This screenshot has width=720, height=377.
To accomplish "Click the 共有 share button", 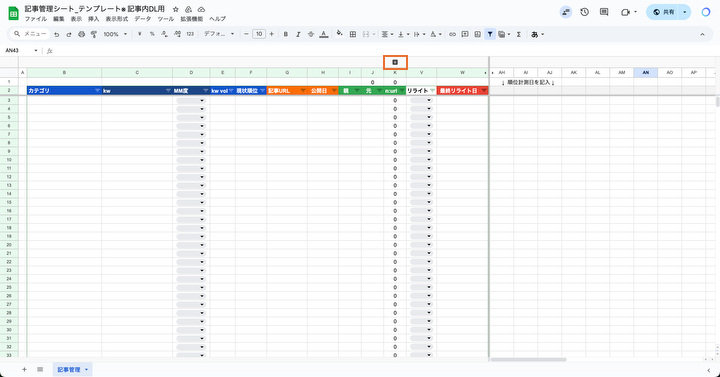I will (664, 12).
